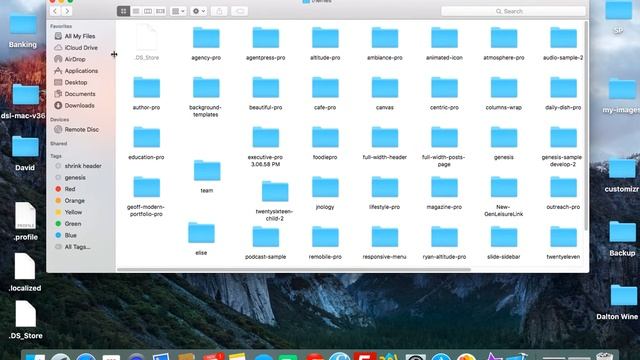Viewport: 640px width, 360px height.
Task: Select the slide-sidebar folder
Action: pos(504,242)
